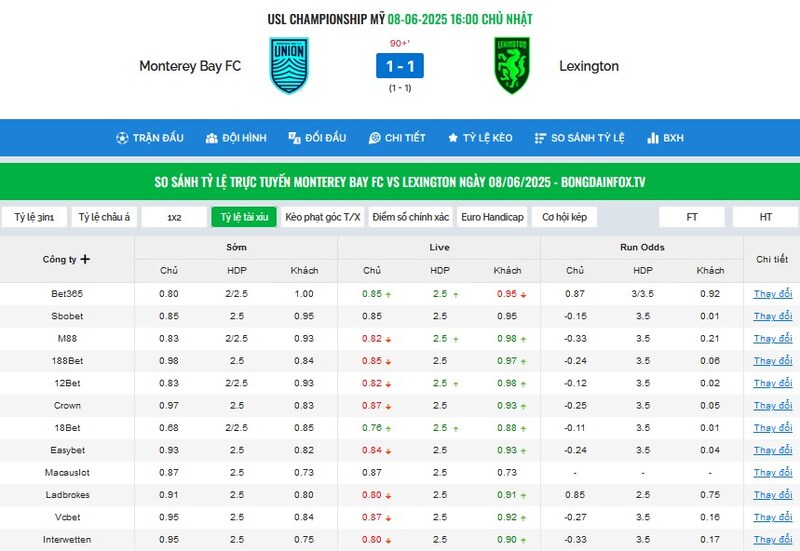Select the 1x2 odds tab
The width and height of the screenshot is (800, 551).
(174, 217)
